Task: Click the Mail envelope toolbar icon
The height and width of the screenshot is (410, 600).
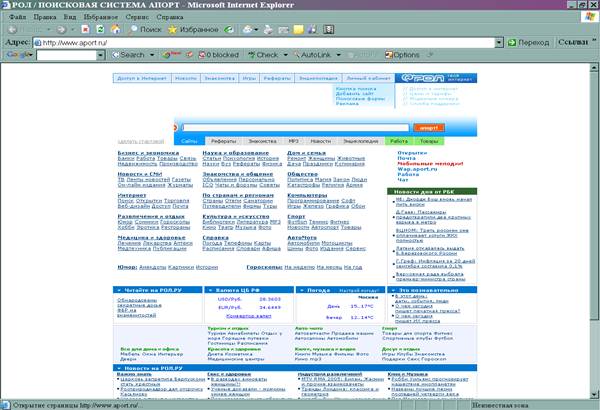Action: point(248,29)
